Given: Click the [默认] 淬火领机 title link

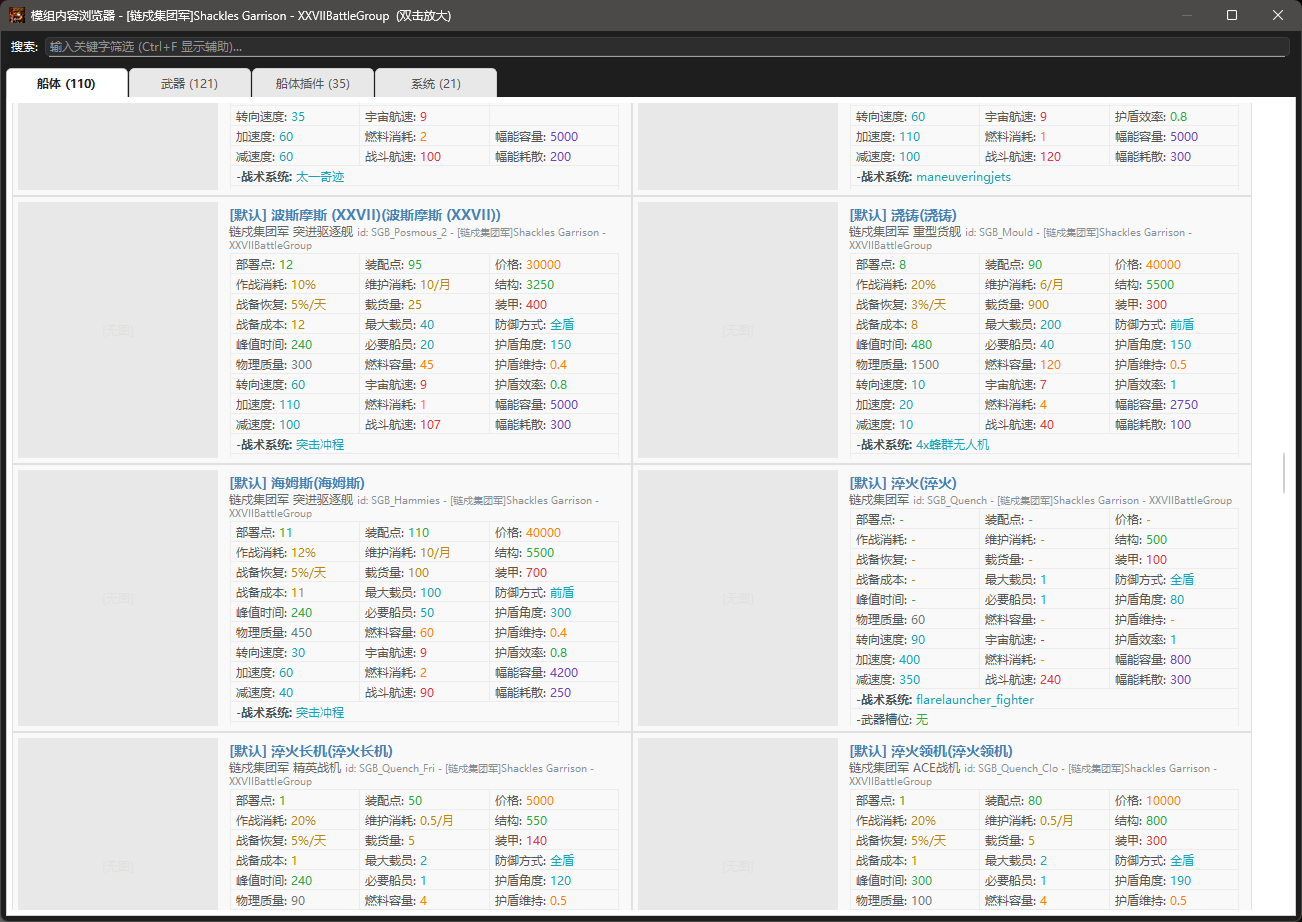Looking at the screenshot, I should coord(931,751).
